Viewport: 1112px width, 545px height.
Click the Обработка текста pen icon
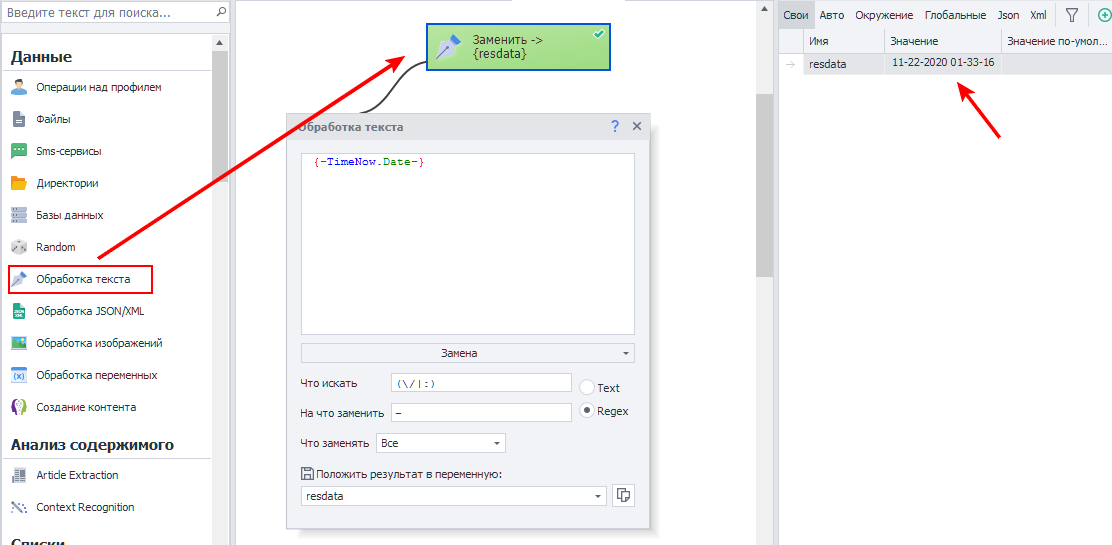pos(19,280)
